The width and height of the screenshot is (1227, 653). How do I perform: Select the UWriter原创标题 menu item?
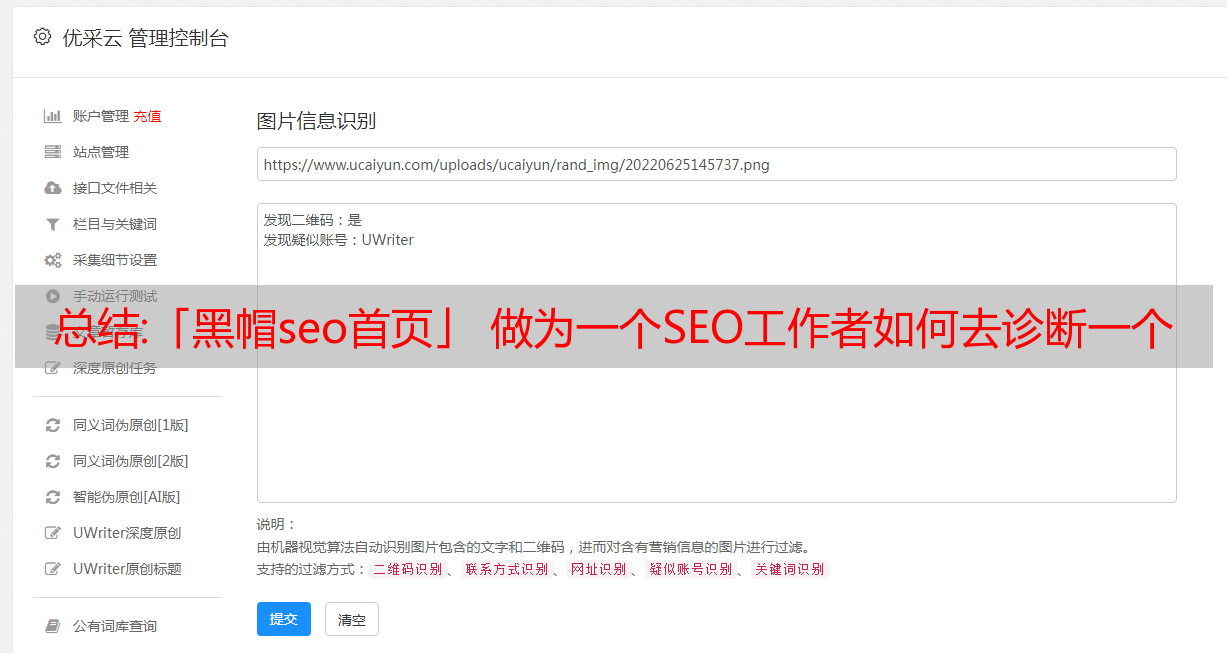(127, 569)
